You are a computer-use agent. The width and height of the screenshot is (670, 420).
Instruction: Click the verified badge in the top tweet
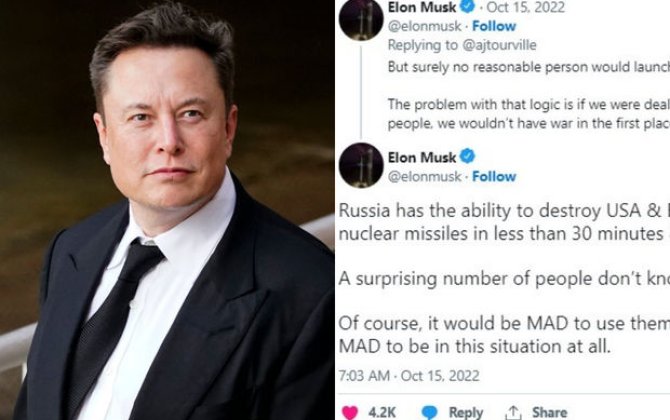coord(467,6)
